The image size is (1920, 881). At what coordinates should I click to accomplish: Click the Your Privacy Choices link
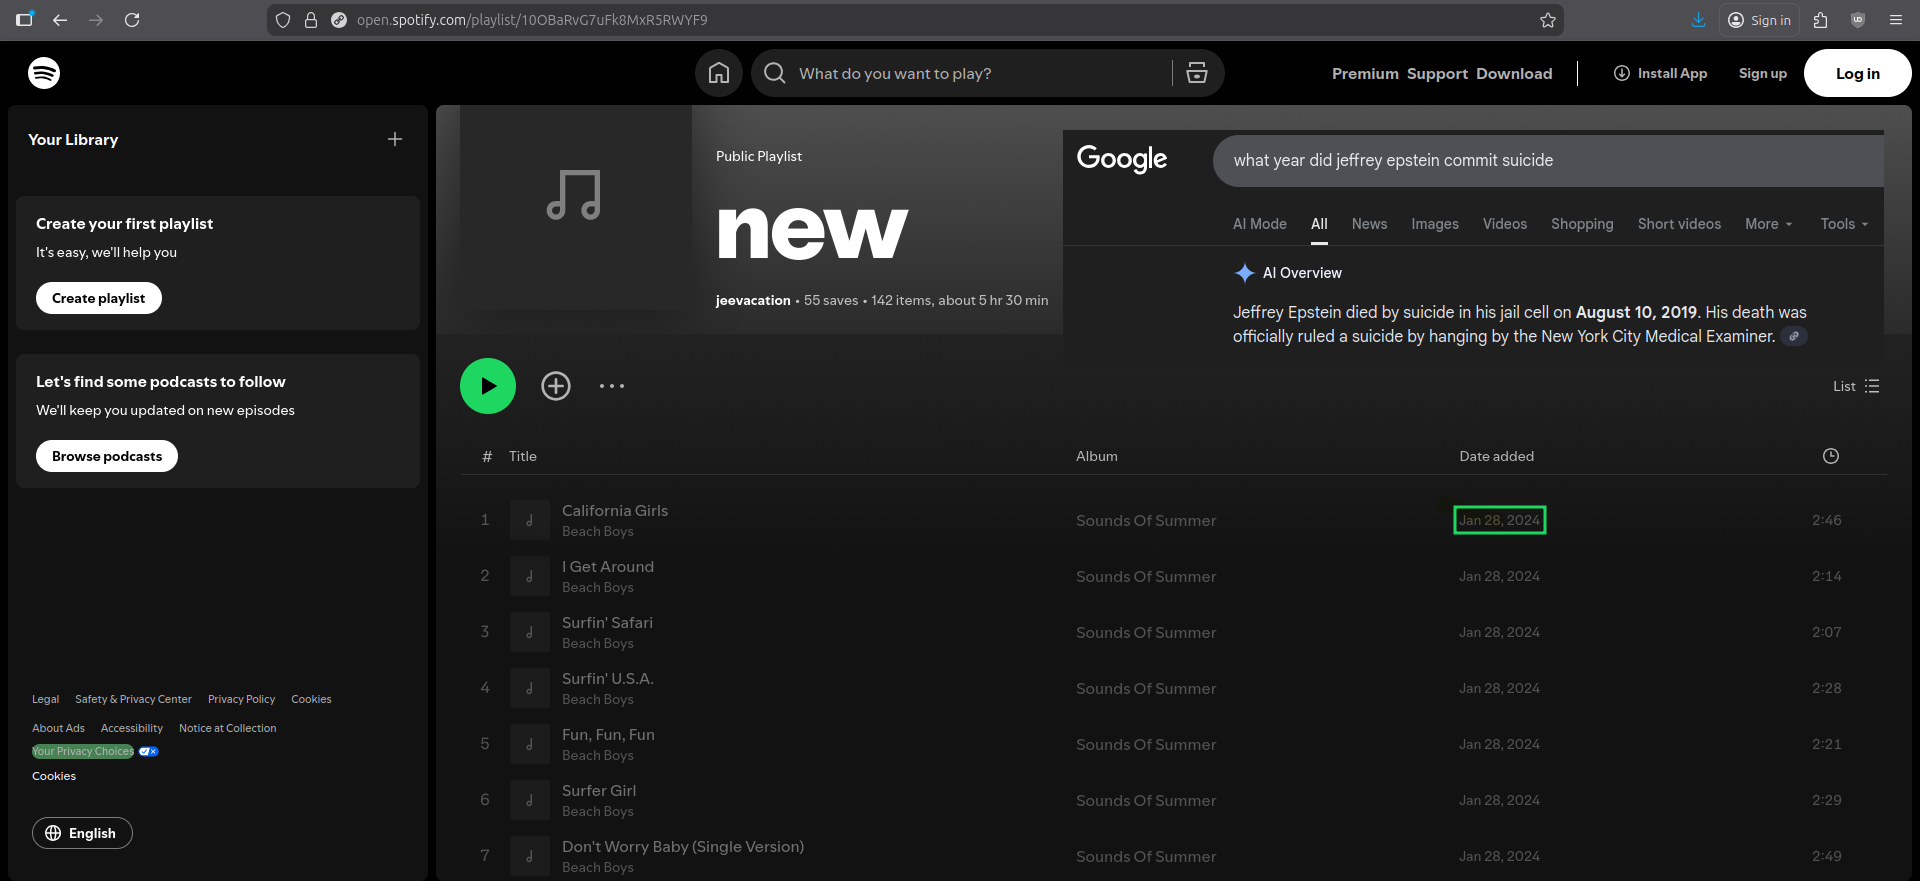click(83, 751)
